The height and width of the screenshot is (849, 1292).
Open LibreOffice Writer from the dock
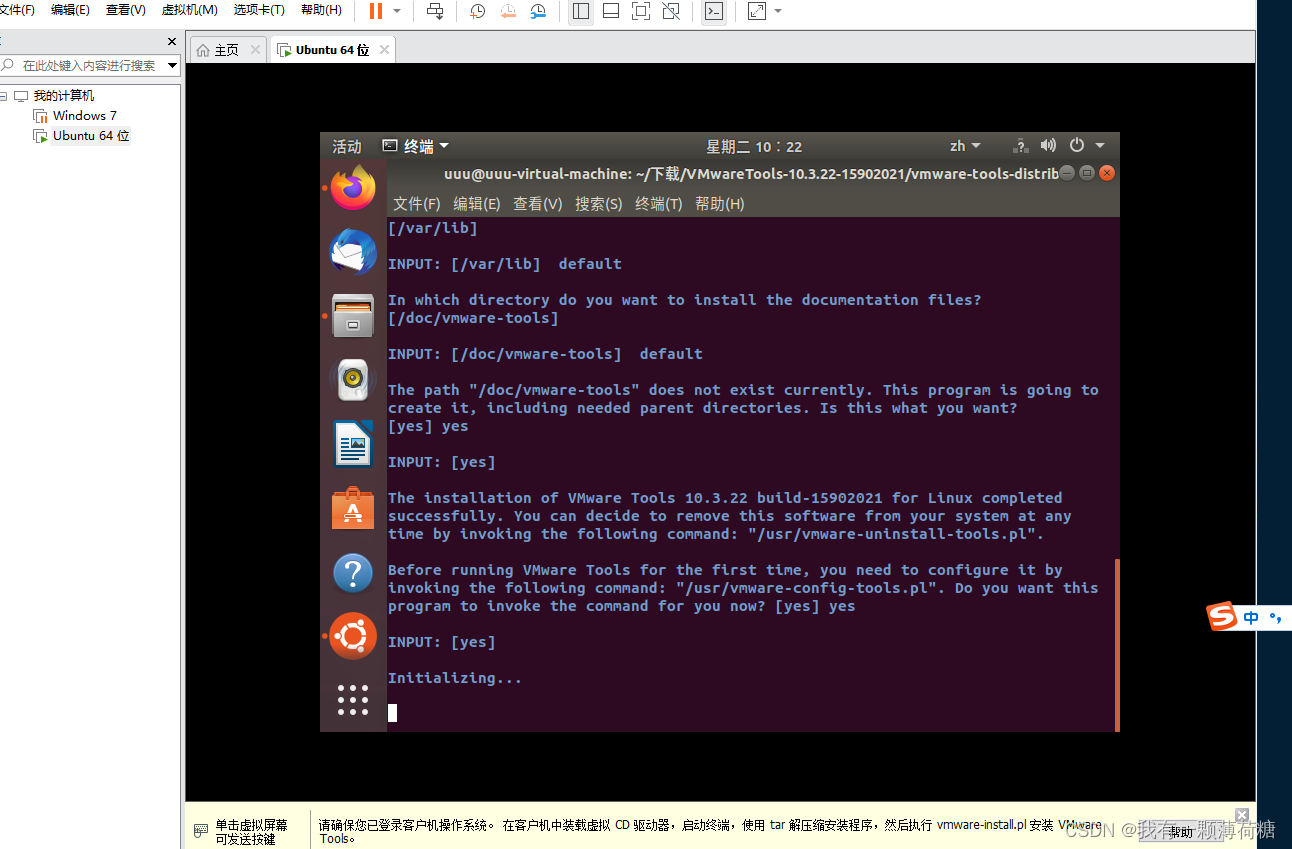click(353, 444)
